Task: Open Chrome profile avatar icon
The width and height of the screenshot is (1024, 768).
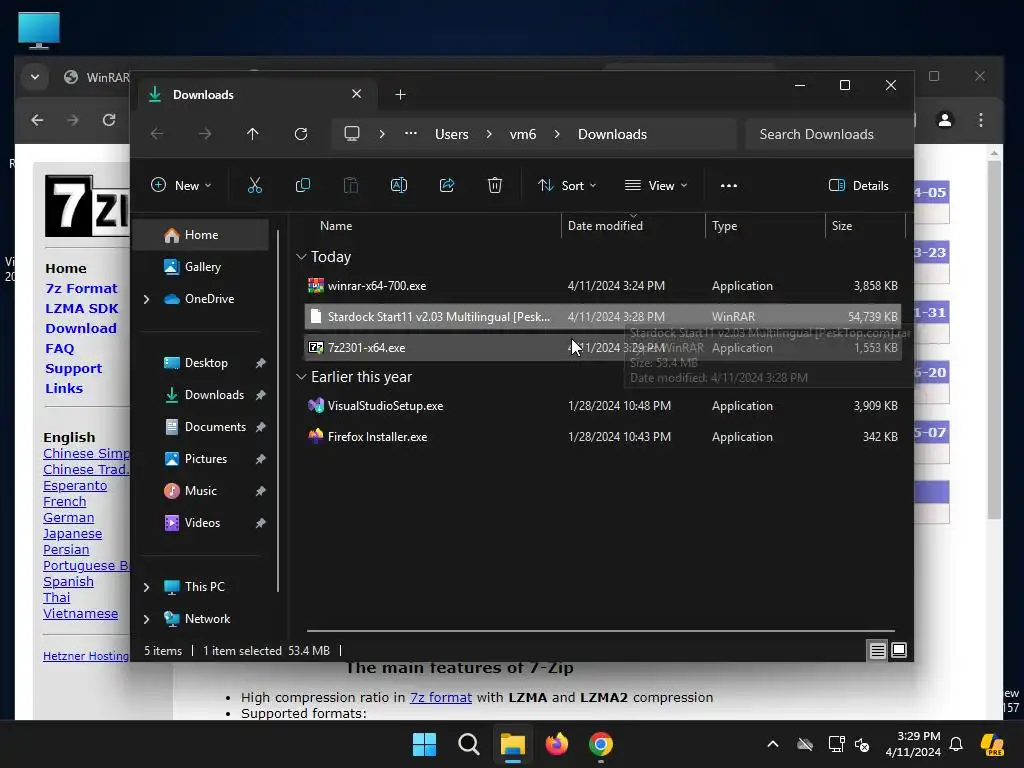Action: 945,120
